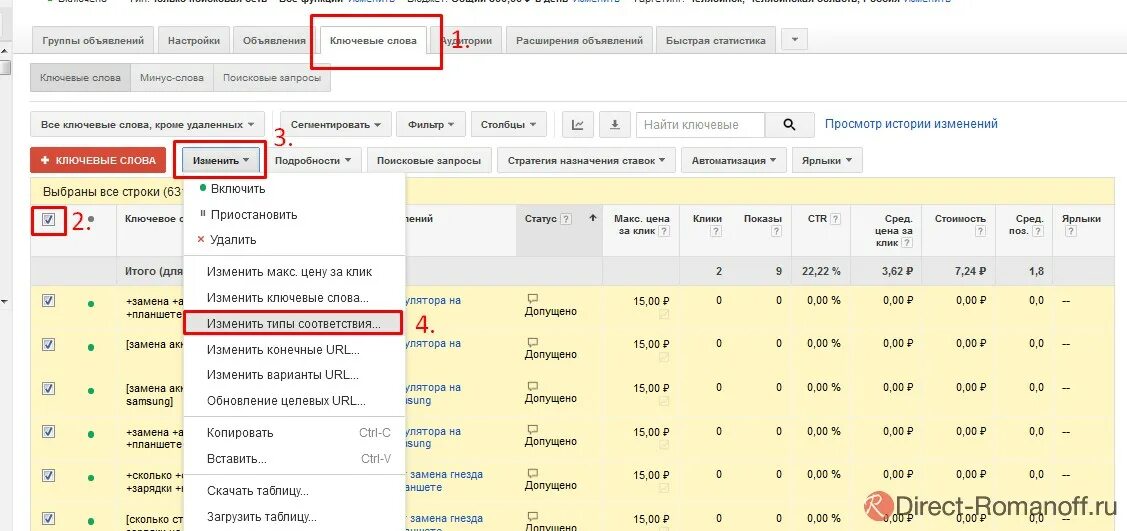The height and width of the screenshot is (531, 1127).
Task: Open help icon beside Сред. поз. header
Action: point(1039,231)
